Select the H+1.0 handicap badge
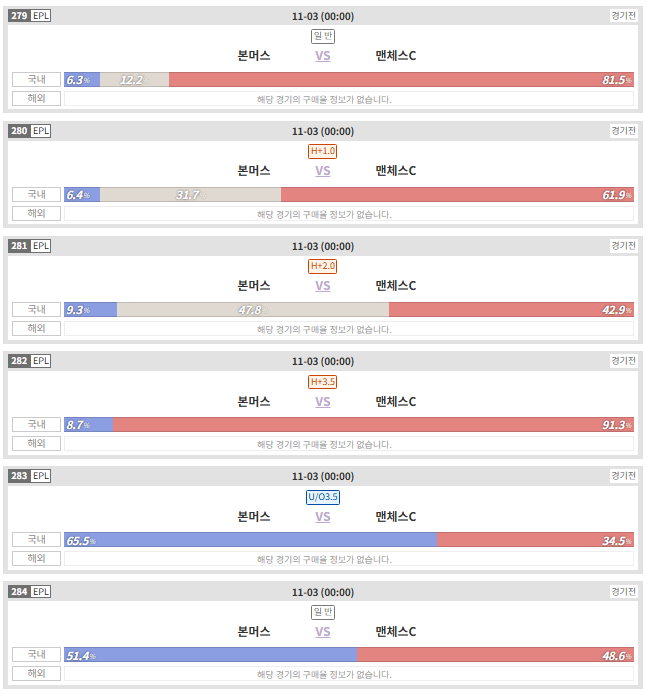Viewport: 647px width, 694px height. [323, 151]
